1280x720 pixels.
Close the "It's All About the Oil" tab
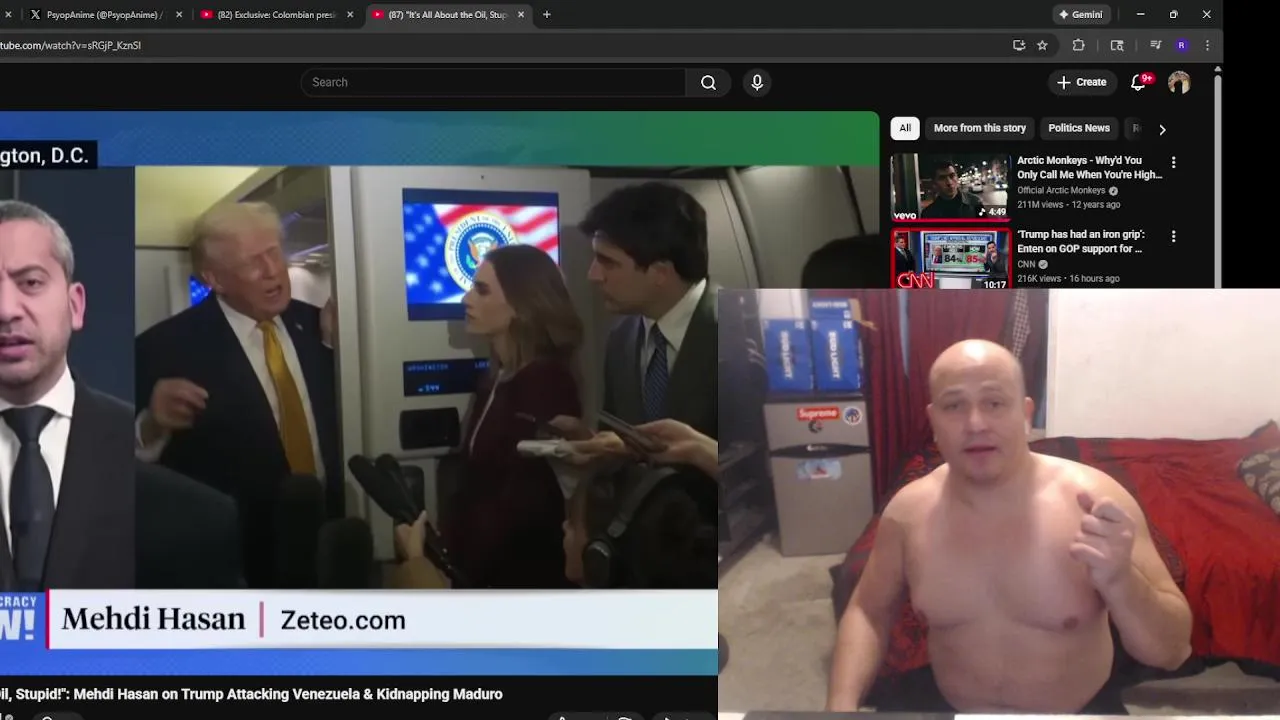coord(520,15)
